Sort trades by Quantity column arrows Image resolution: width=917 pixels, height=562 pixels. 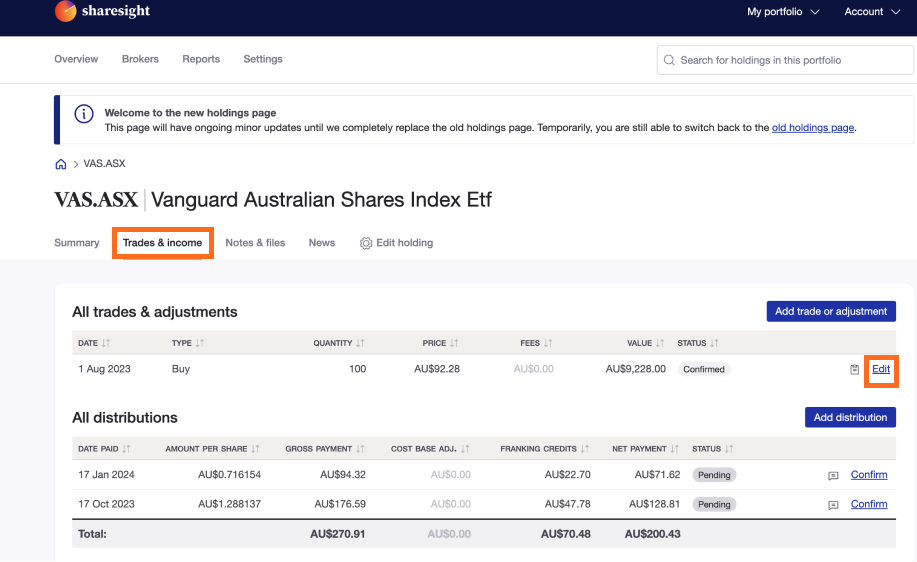point(360,343)
